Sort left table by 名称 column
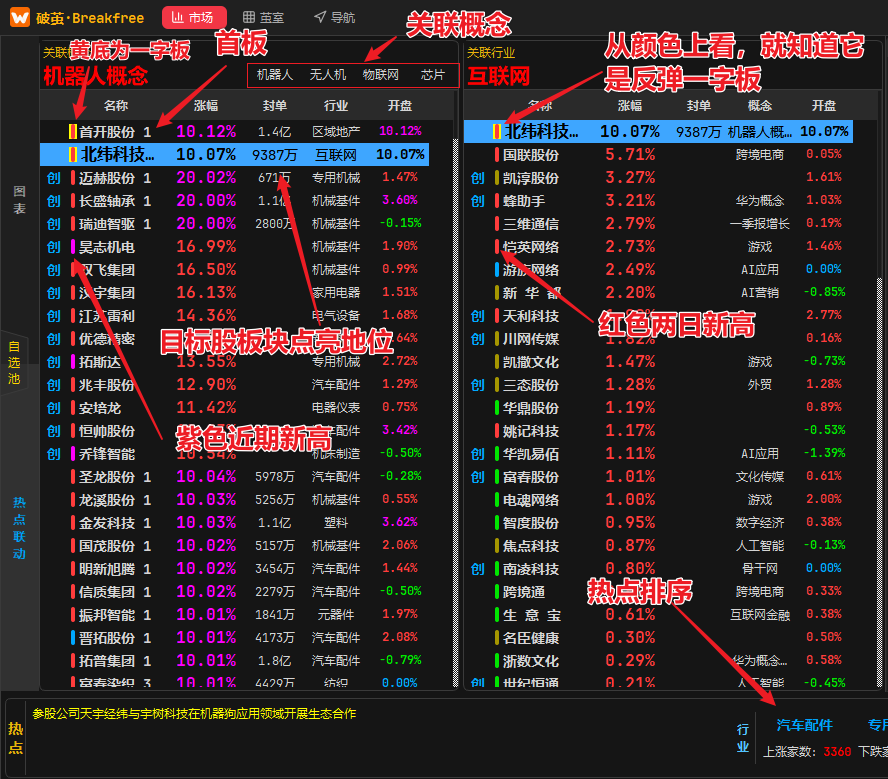 116,106
